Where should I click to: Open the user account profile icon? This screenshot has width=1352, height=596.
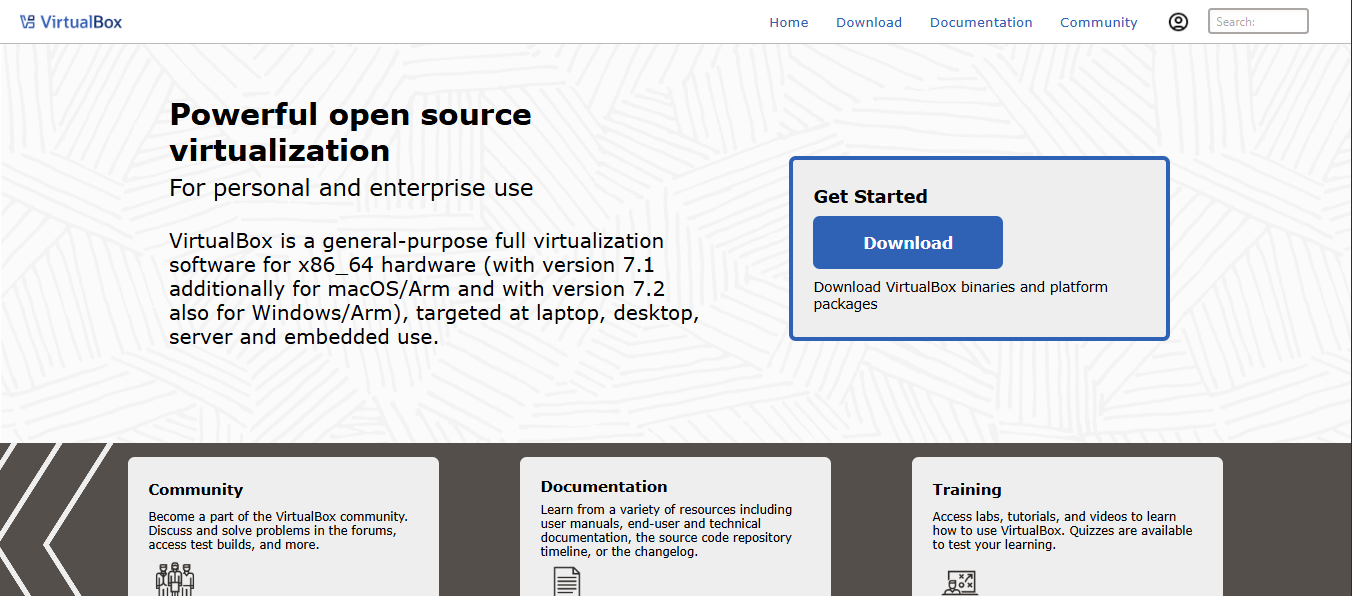coord(1178,22)
